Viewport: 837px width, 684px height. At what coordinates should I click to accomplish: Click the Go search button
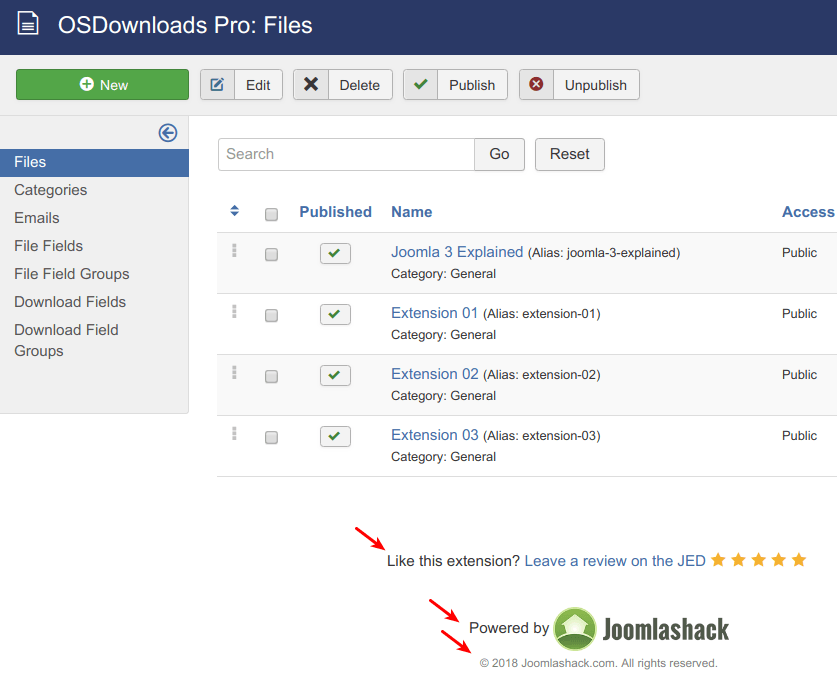[x=499, y=154]
